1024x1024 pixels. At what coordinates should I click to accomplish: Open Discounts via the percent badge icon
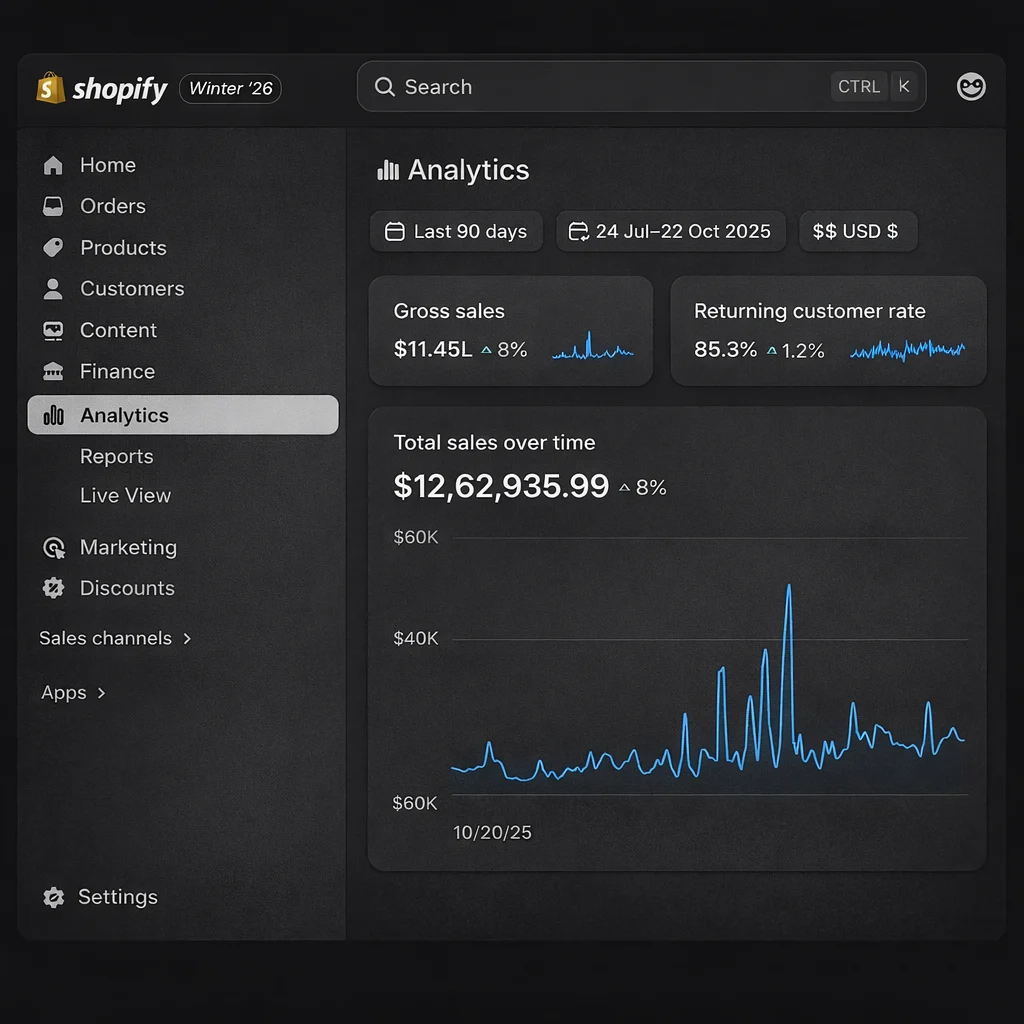[x=53, y=589]
